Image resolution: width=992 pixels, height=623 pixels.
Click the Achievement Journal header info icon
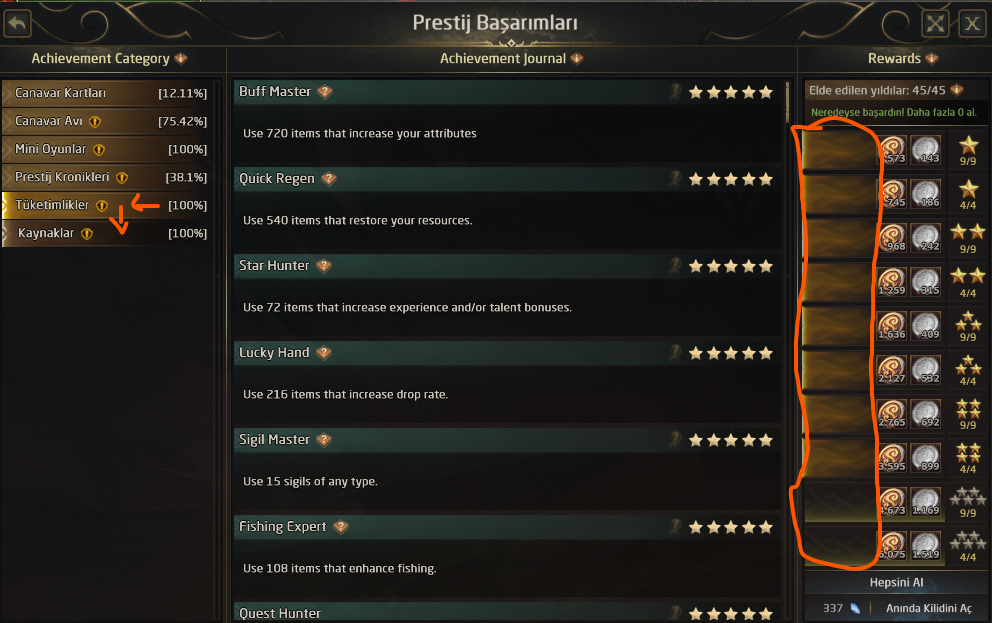tap(577, 59)
